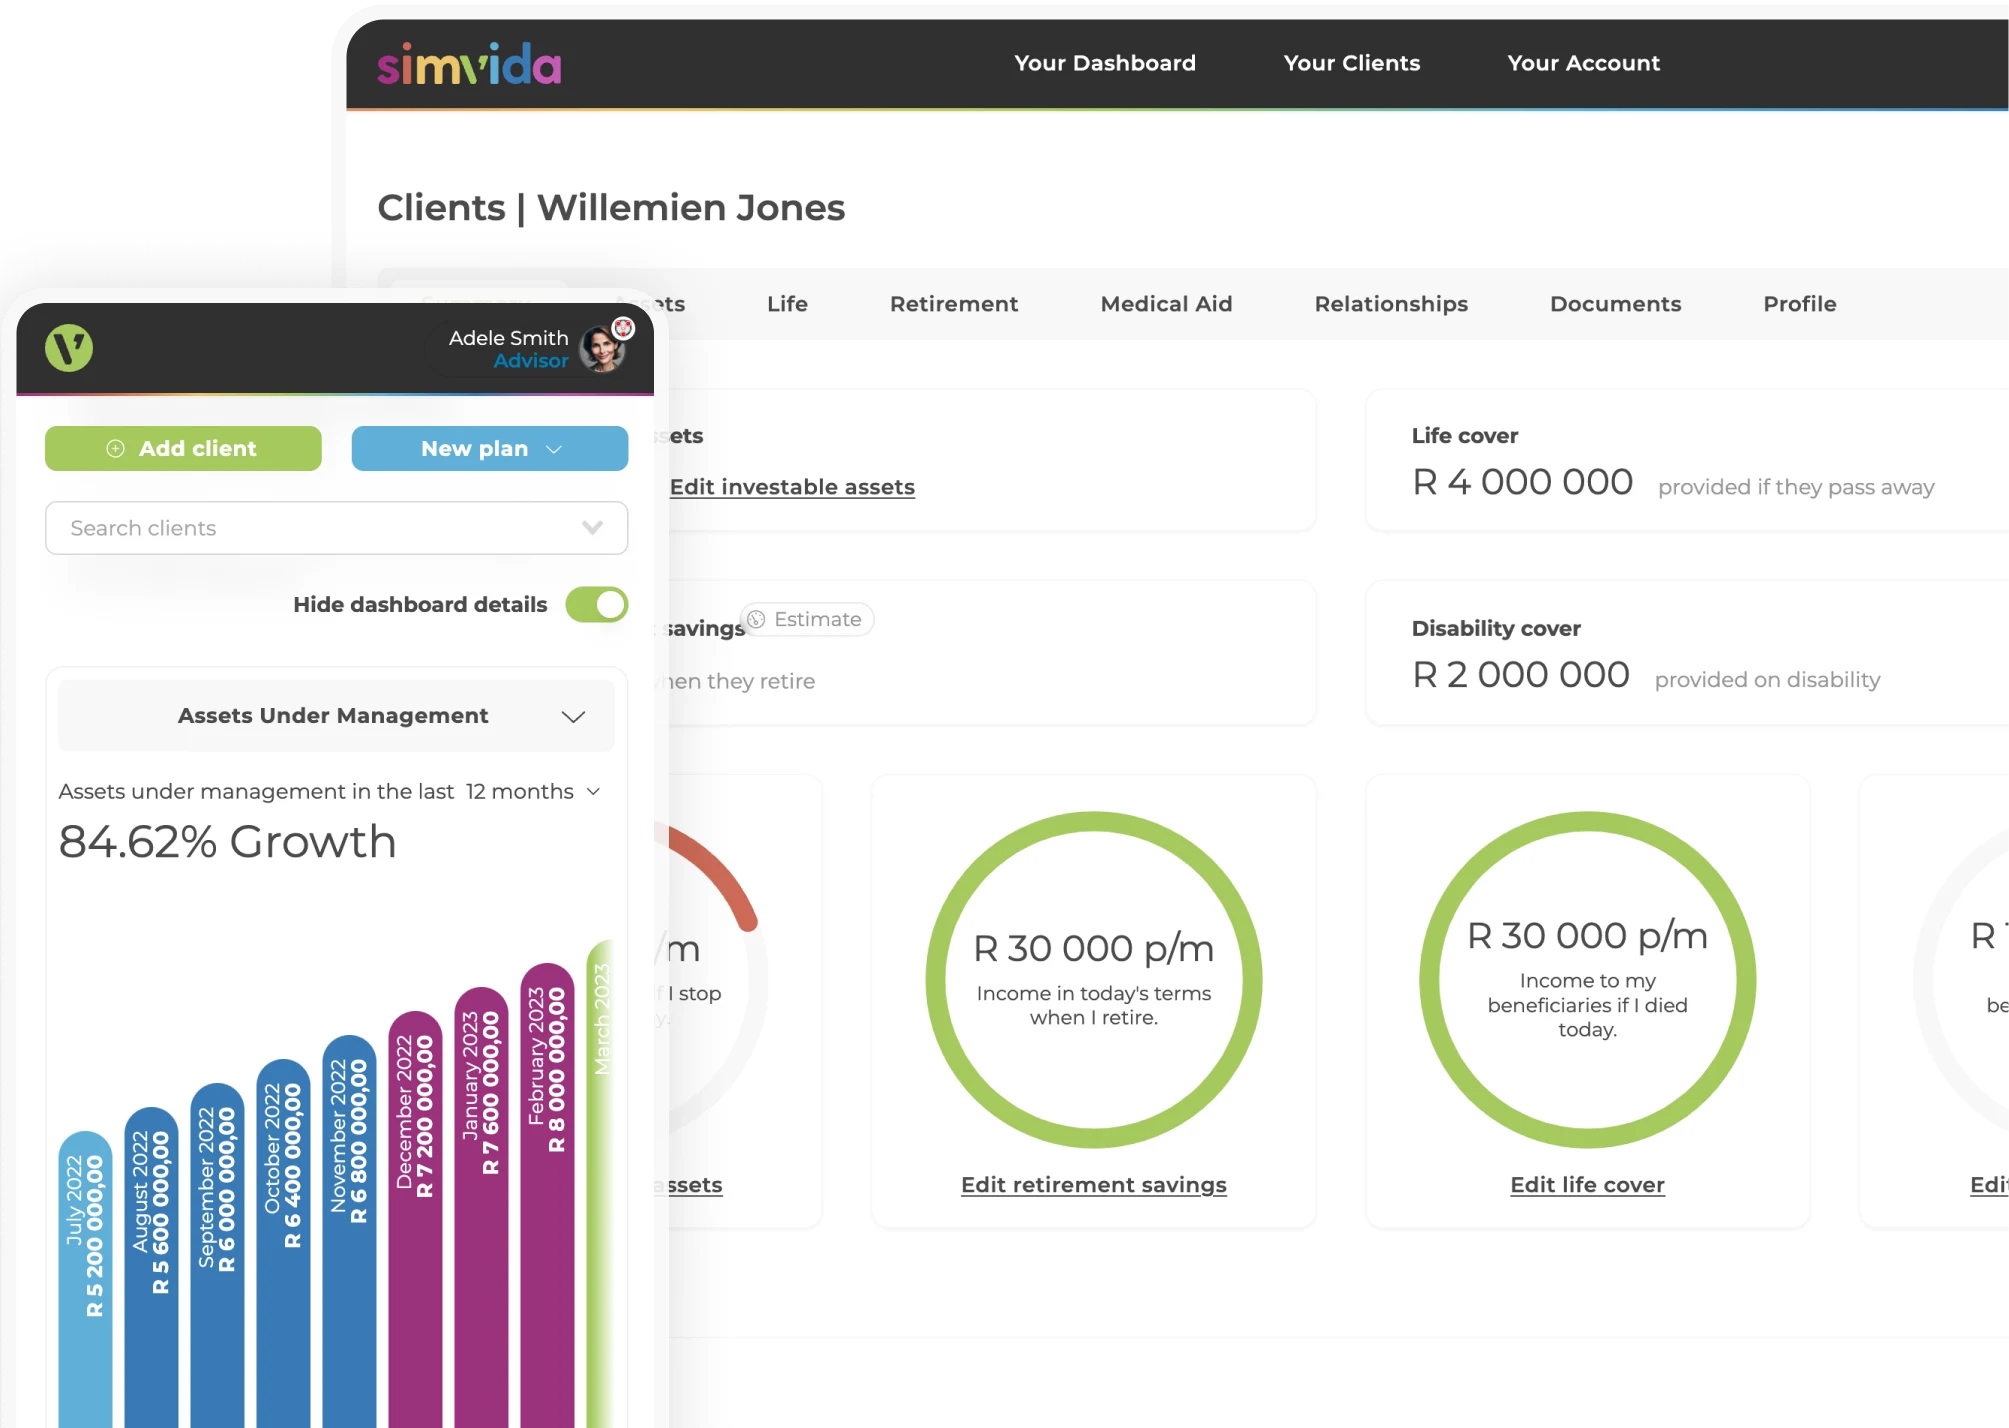2009x1428 pixels.
Task: Click the Life cover R 4 000 000 amount
Action: pos(1522,482)
